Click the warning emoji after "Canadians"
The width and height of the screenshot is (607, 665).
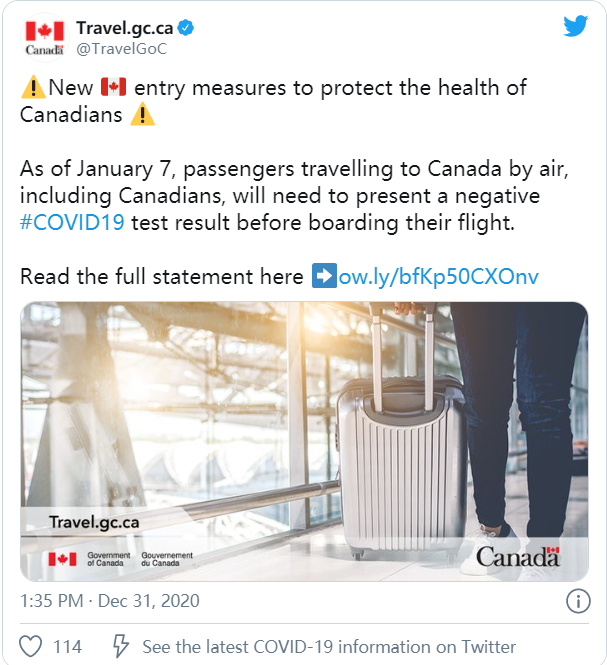tap(143, 114)
